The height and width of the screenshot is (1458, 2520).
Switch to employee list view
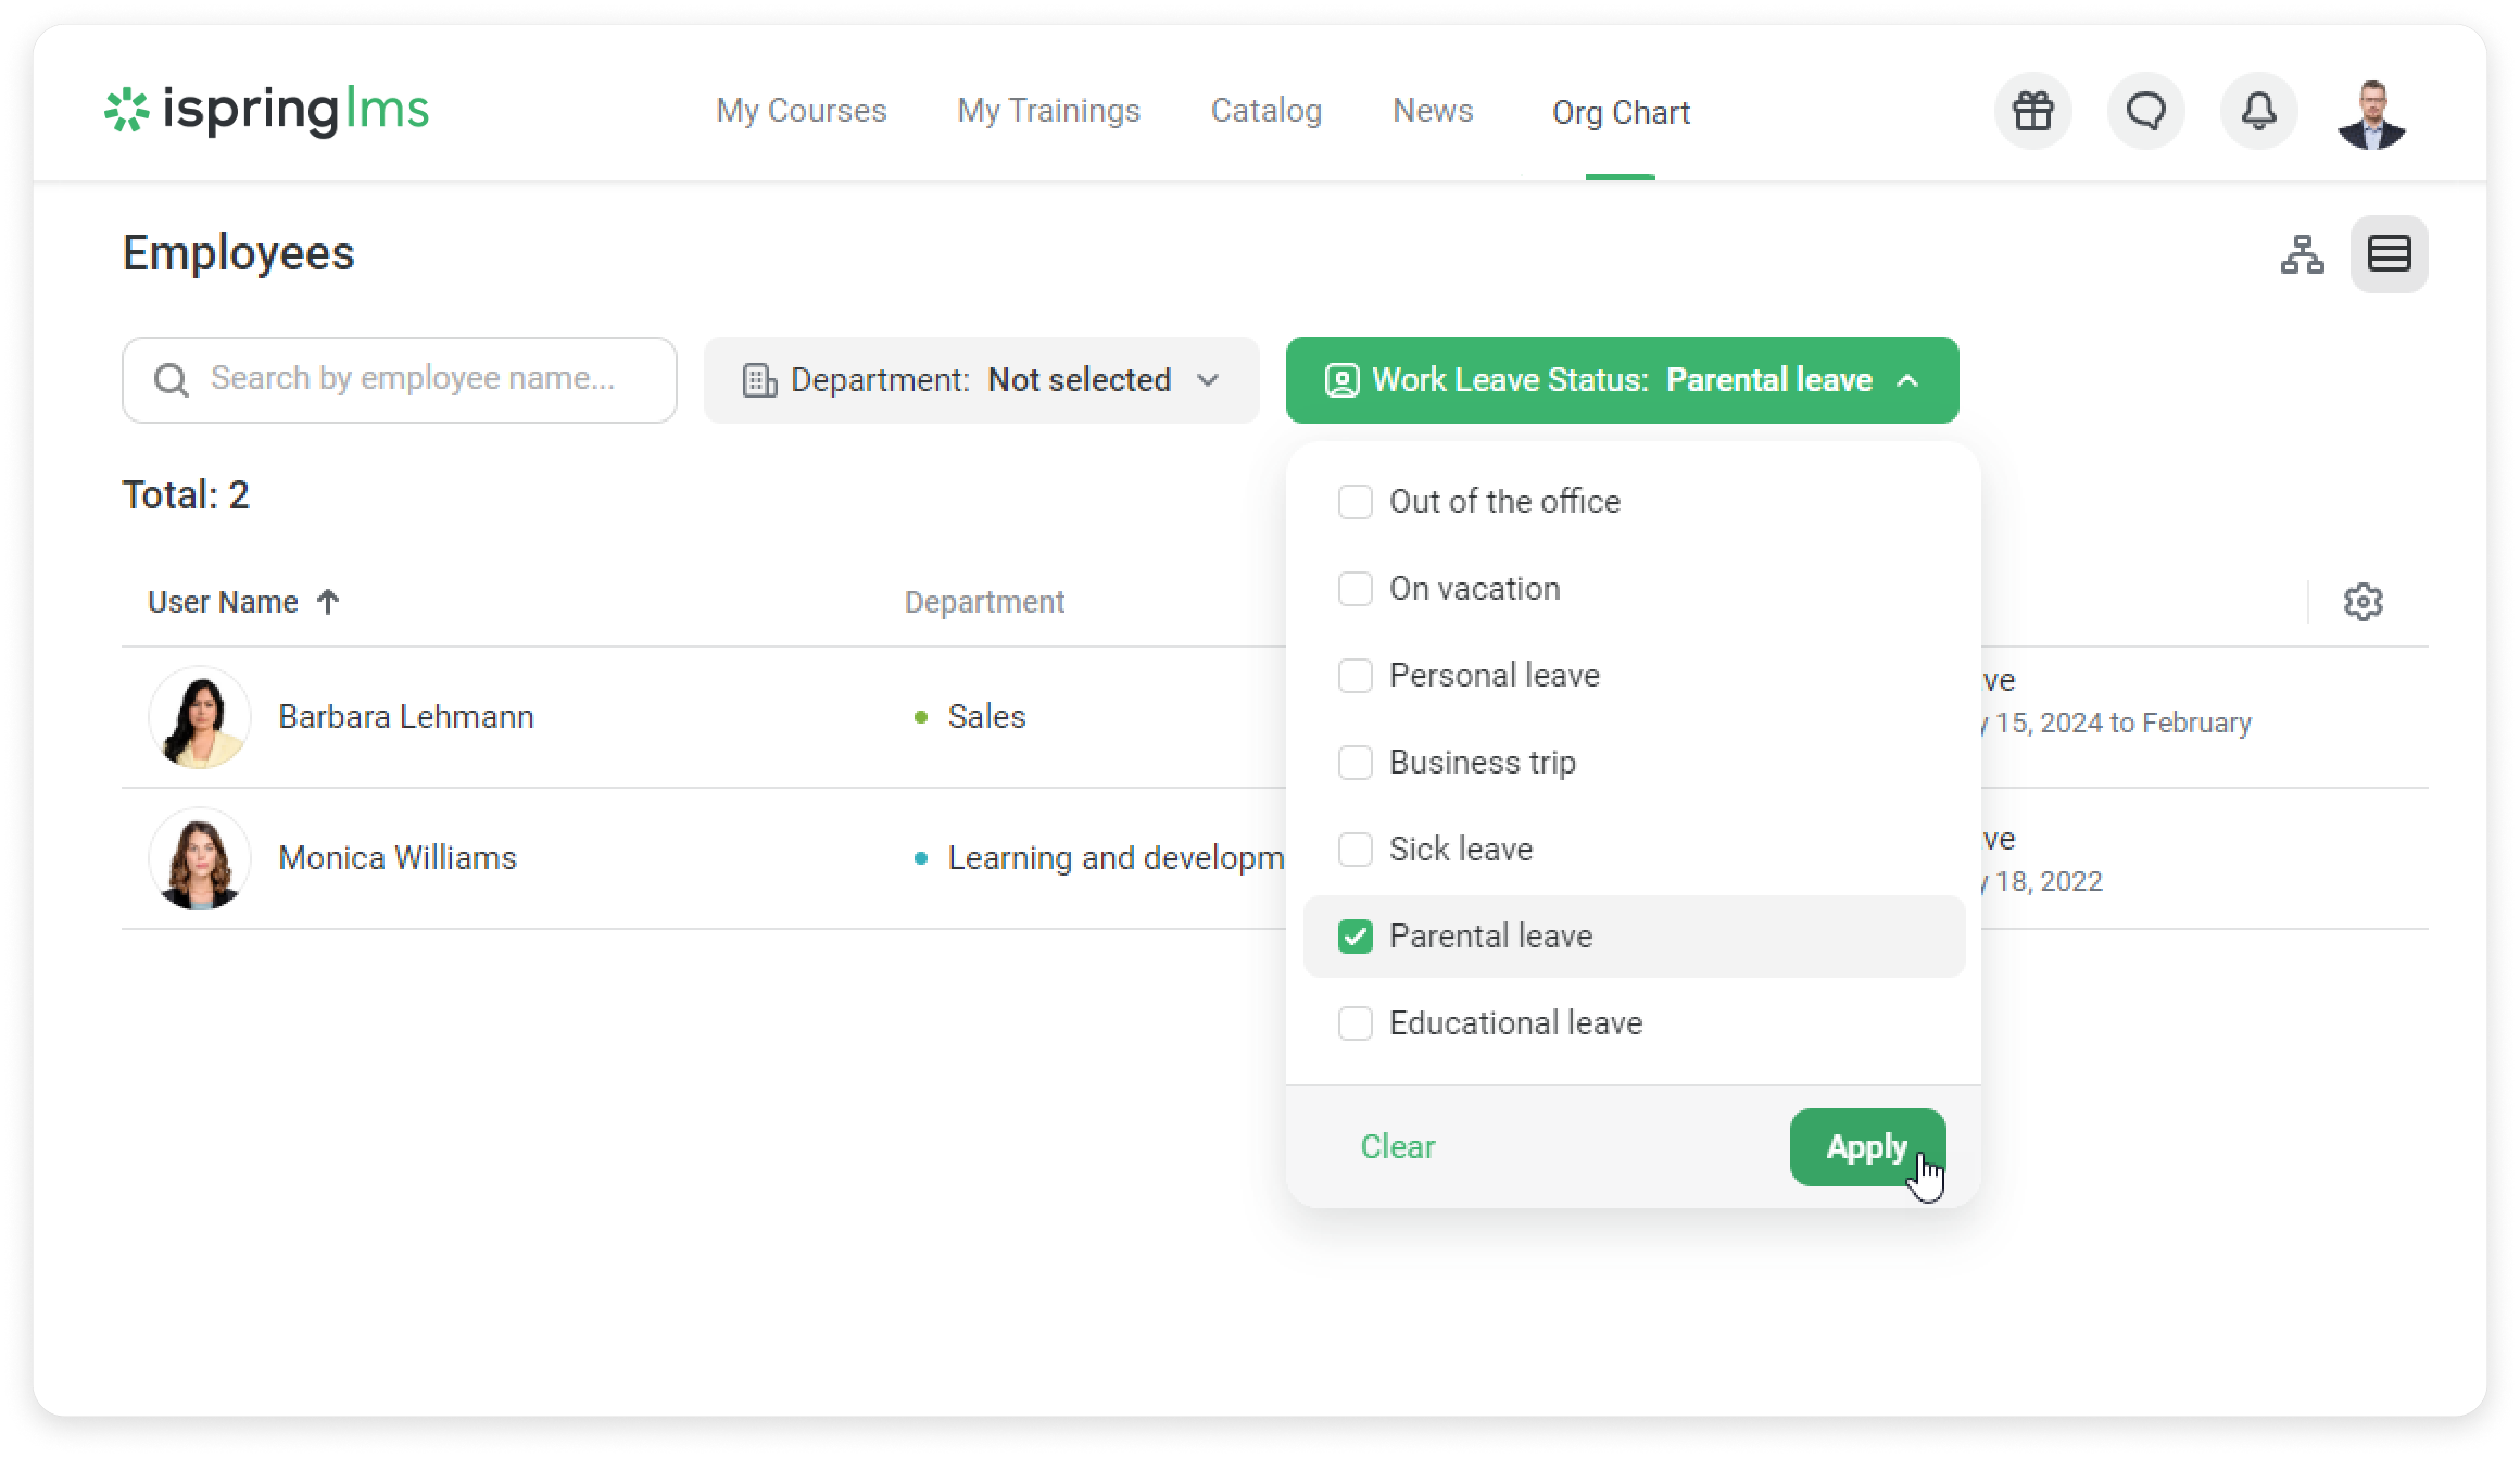[2388, 254]
